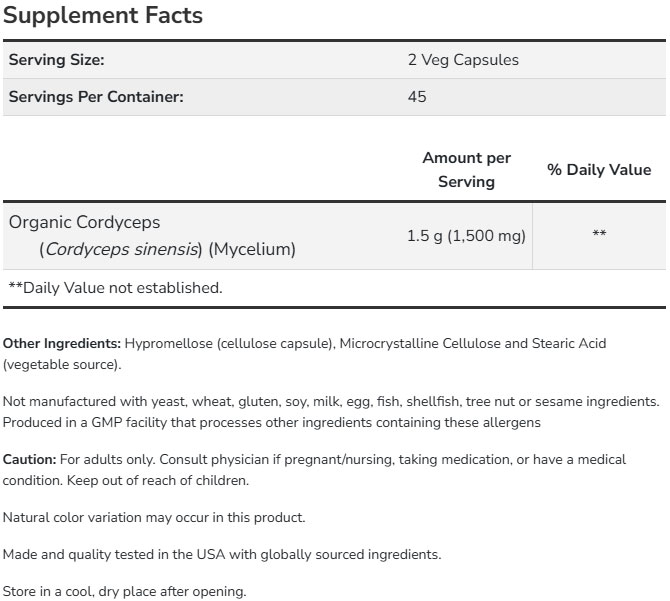Click the Made and quality tested line
Viewport: 670px width, 601px height.
point(222,554)
